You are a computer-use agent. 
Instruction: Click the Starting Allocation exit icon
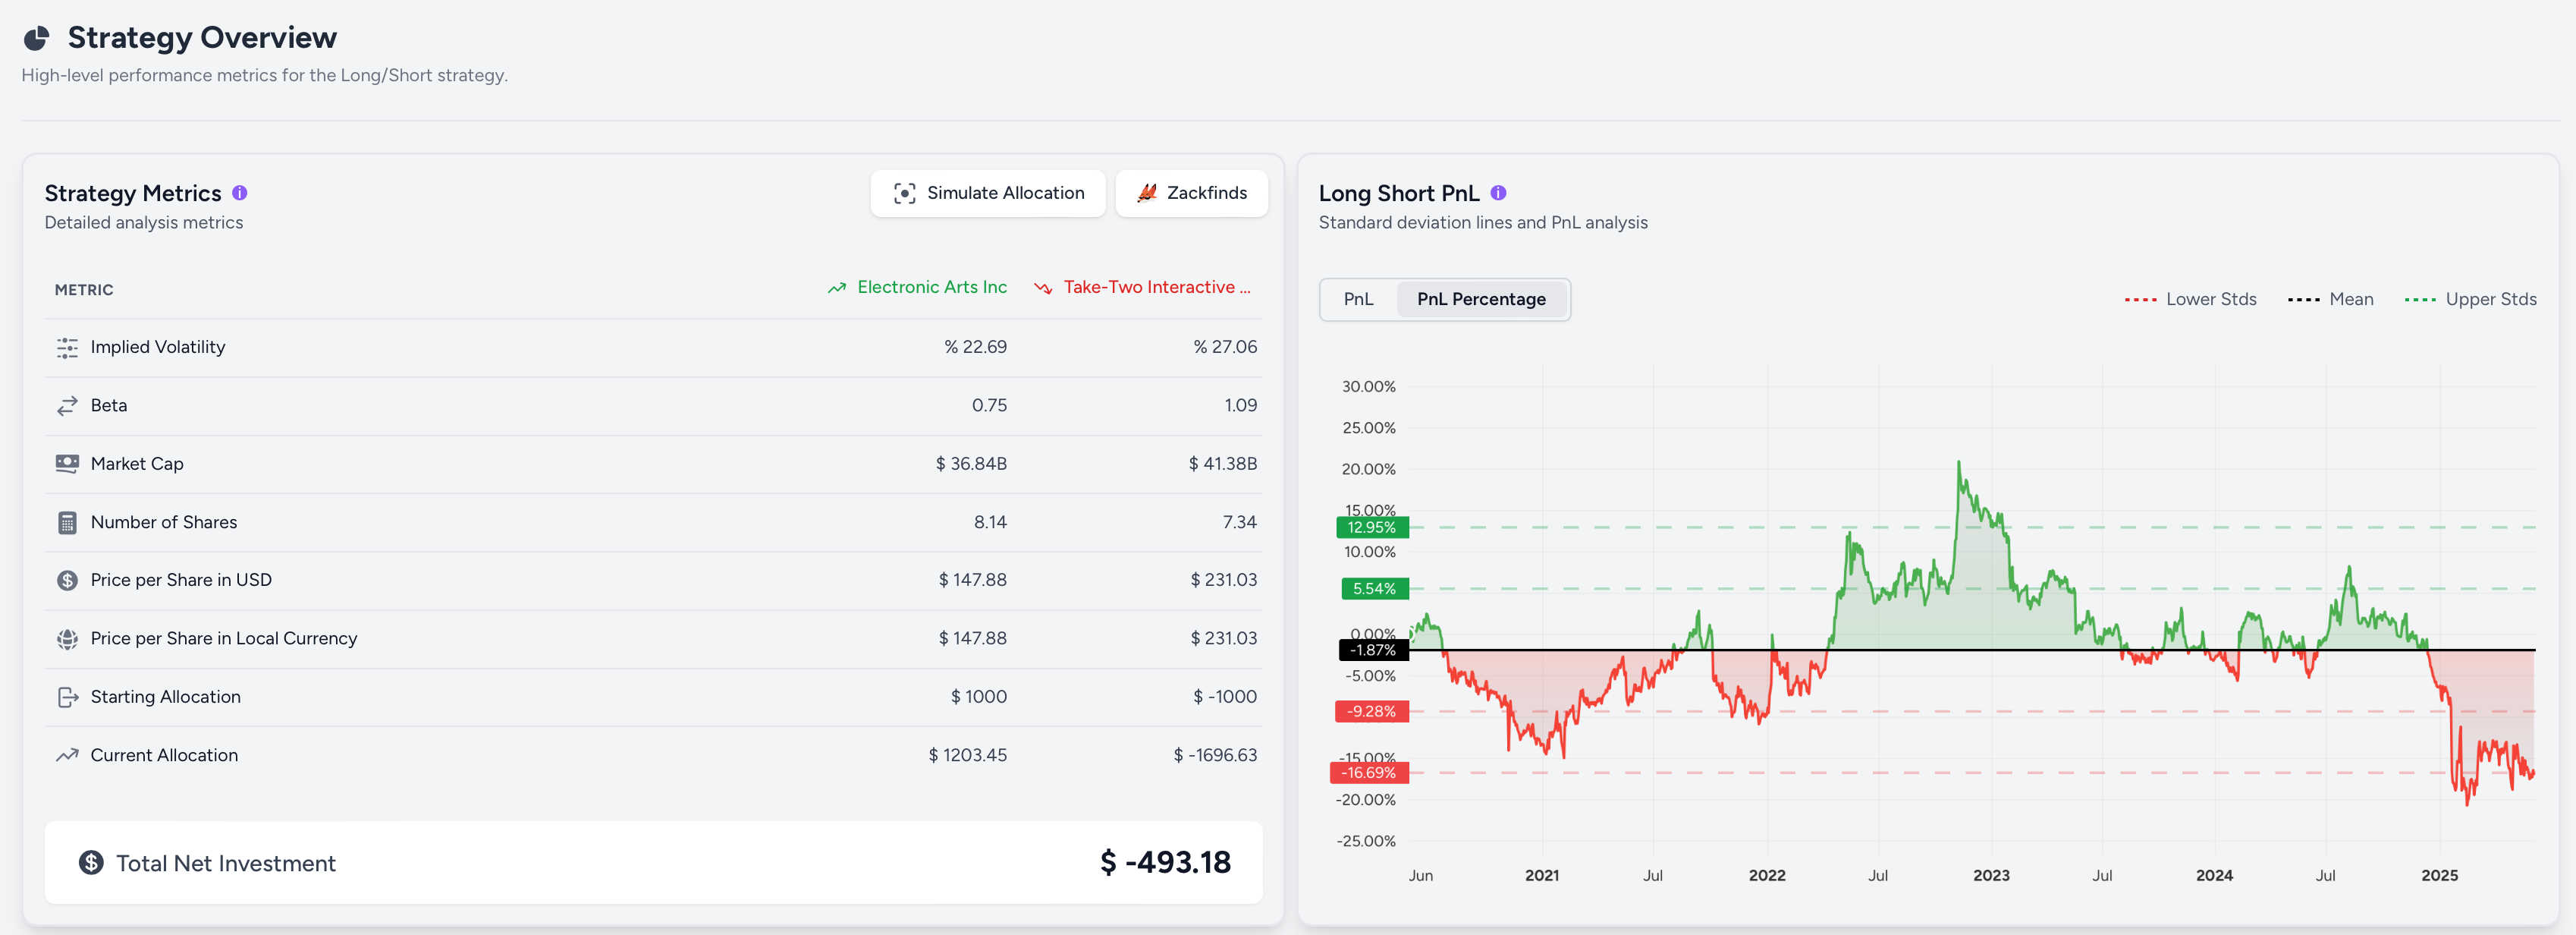pyautogui.click(x=67, y=697)
